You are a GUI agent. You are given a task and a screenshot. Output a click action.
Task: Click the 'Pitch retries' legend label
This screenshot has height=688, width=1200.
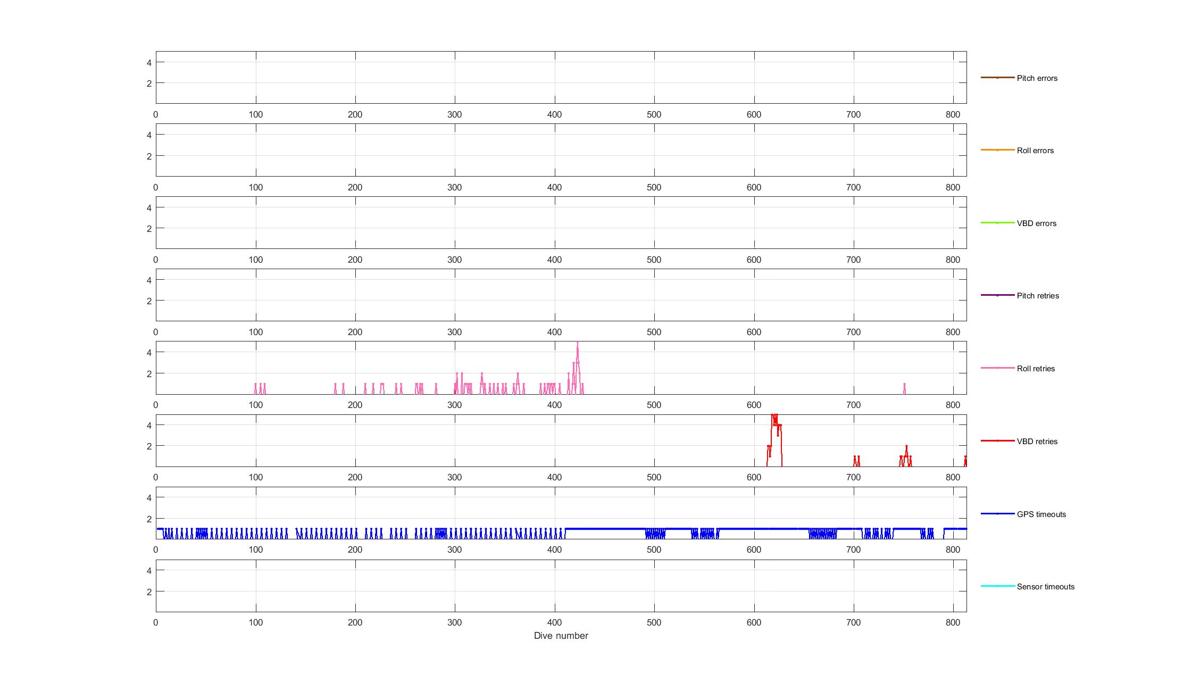click(1038, 296)
